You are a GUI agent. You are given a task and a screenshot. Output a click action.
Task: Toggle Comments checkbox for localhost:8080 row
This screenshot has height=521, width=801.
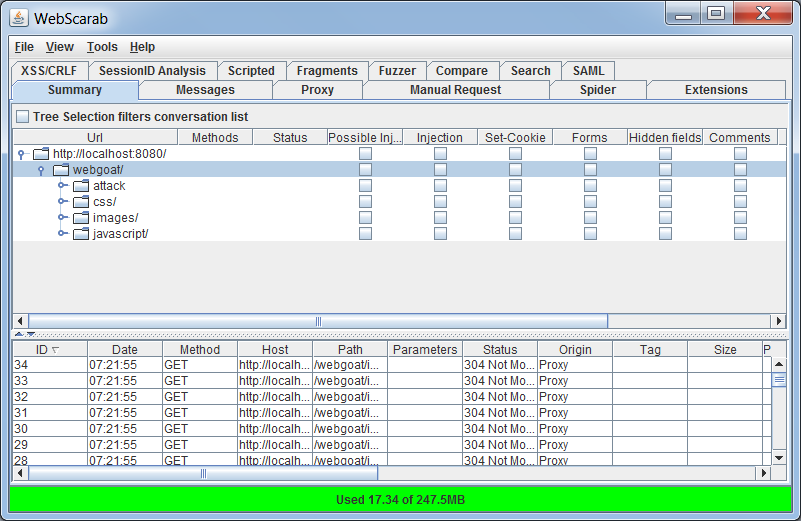click(740, 154)
